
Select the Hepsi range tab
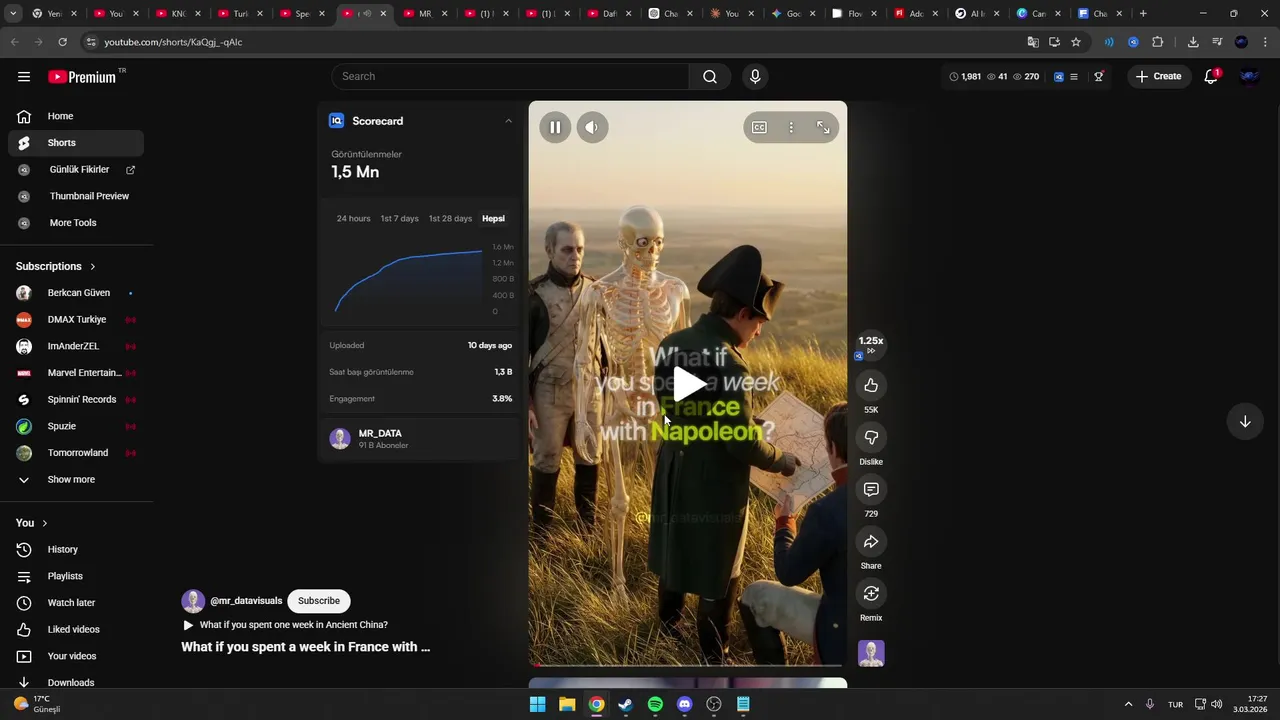(493, 218)
